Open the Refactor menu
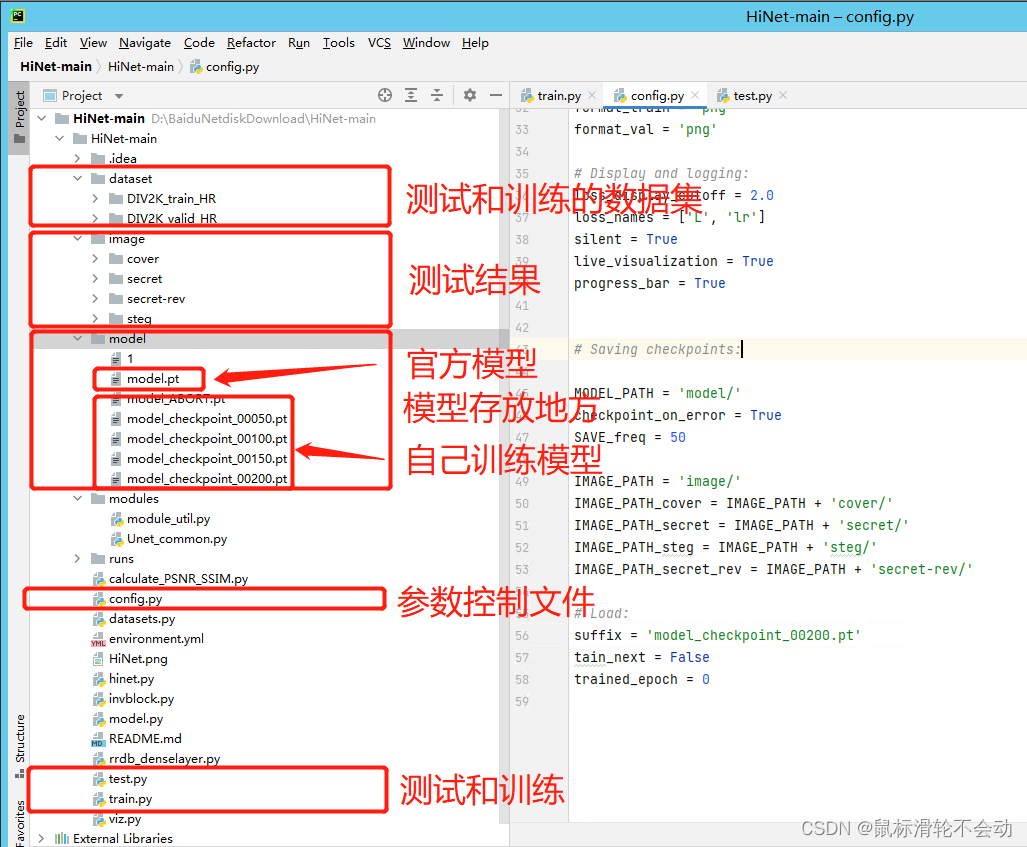Screen dimensions: 1027x847 pyautogui.click(x=252, y=43)
